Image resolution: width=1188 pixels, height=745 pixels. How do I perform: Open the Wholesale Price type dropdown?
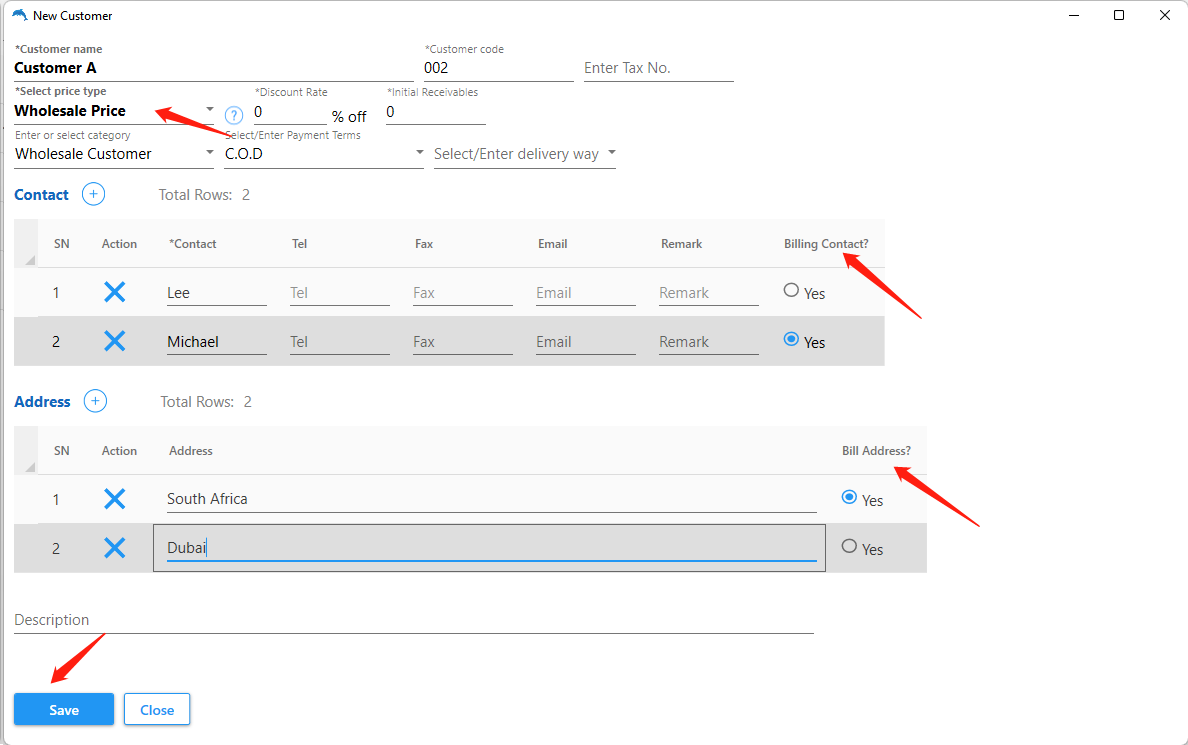coord(209,110)
